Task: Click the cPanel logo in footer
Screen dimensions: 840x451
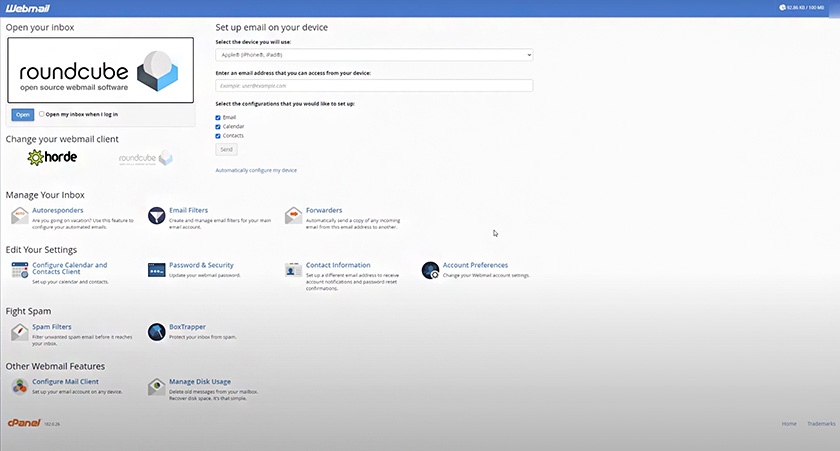Action: click(x=24, y=423)
